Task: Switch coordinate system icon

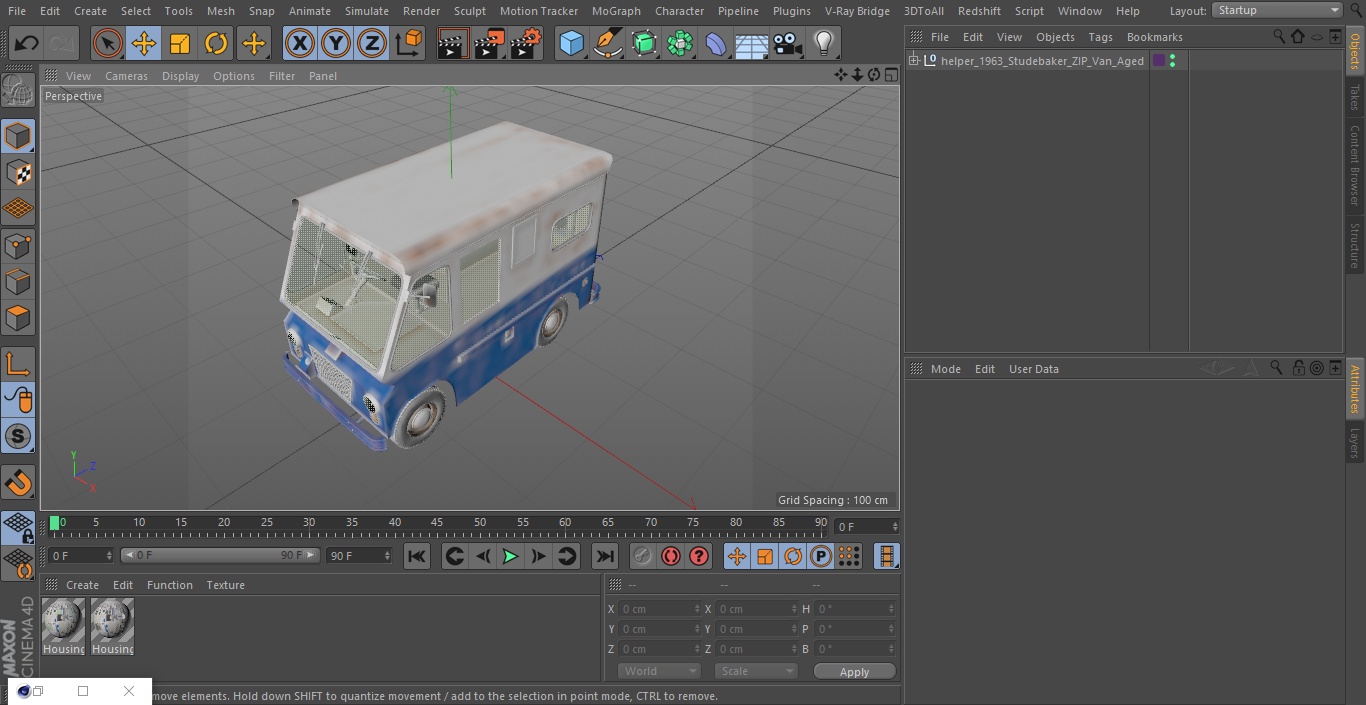Action: (409, 43)
